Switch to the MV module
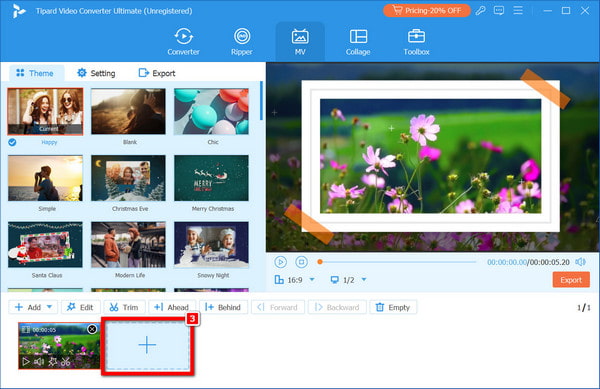This screenshot has height=389, width=600. pos(300,41)
